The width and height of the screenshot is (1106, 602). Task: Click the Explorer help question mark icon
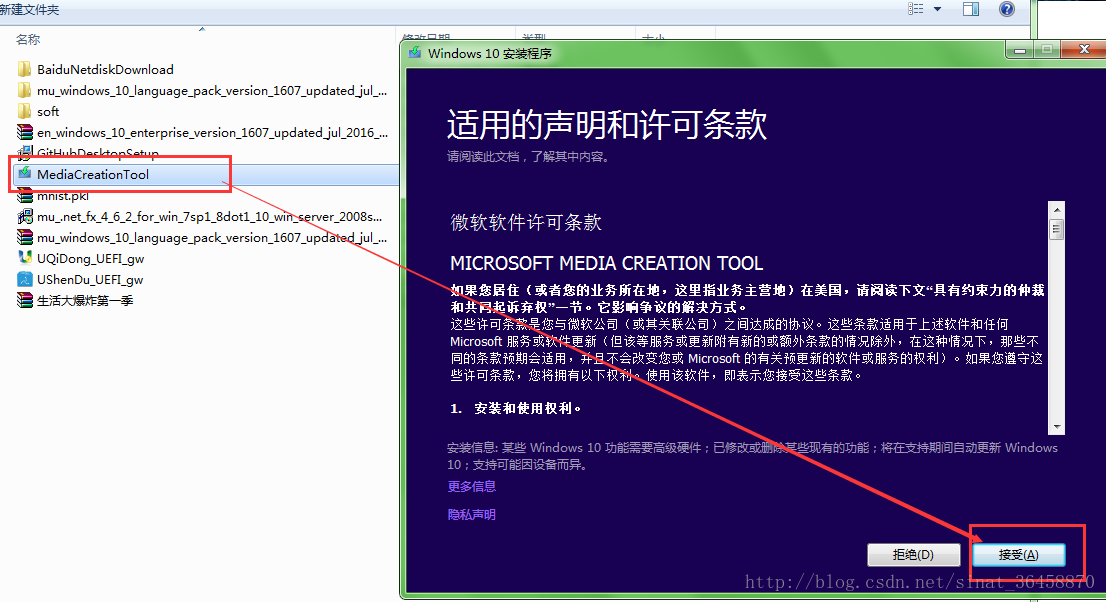(1007, 9)
